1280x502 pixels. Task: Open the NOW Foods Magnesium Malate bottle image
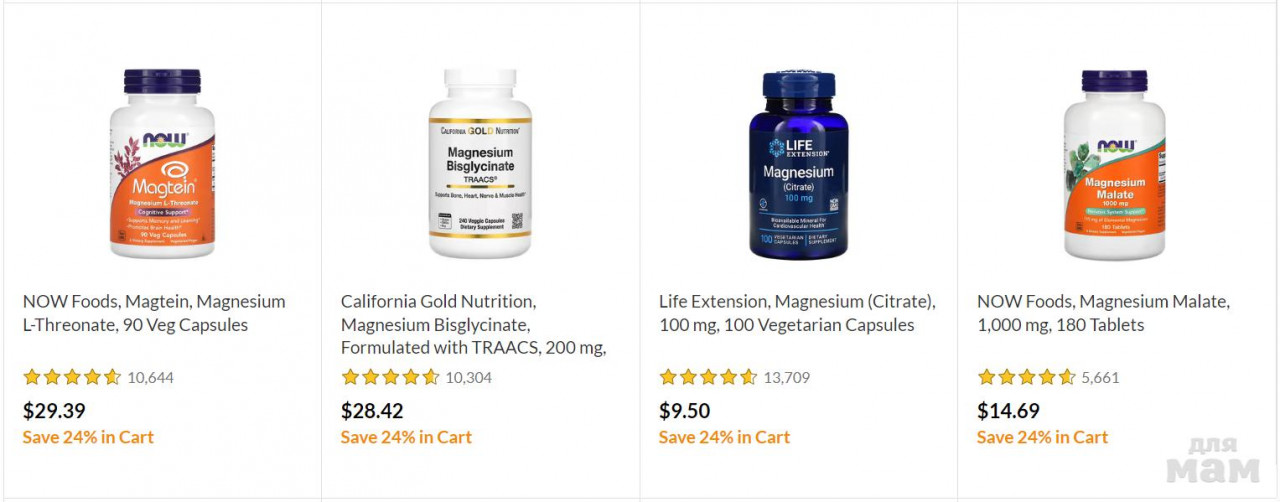coord(1114,165)
